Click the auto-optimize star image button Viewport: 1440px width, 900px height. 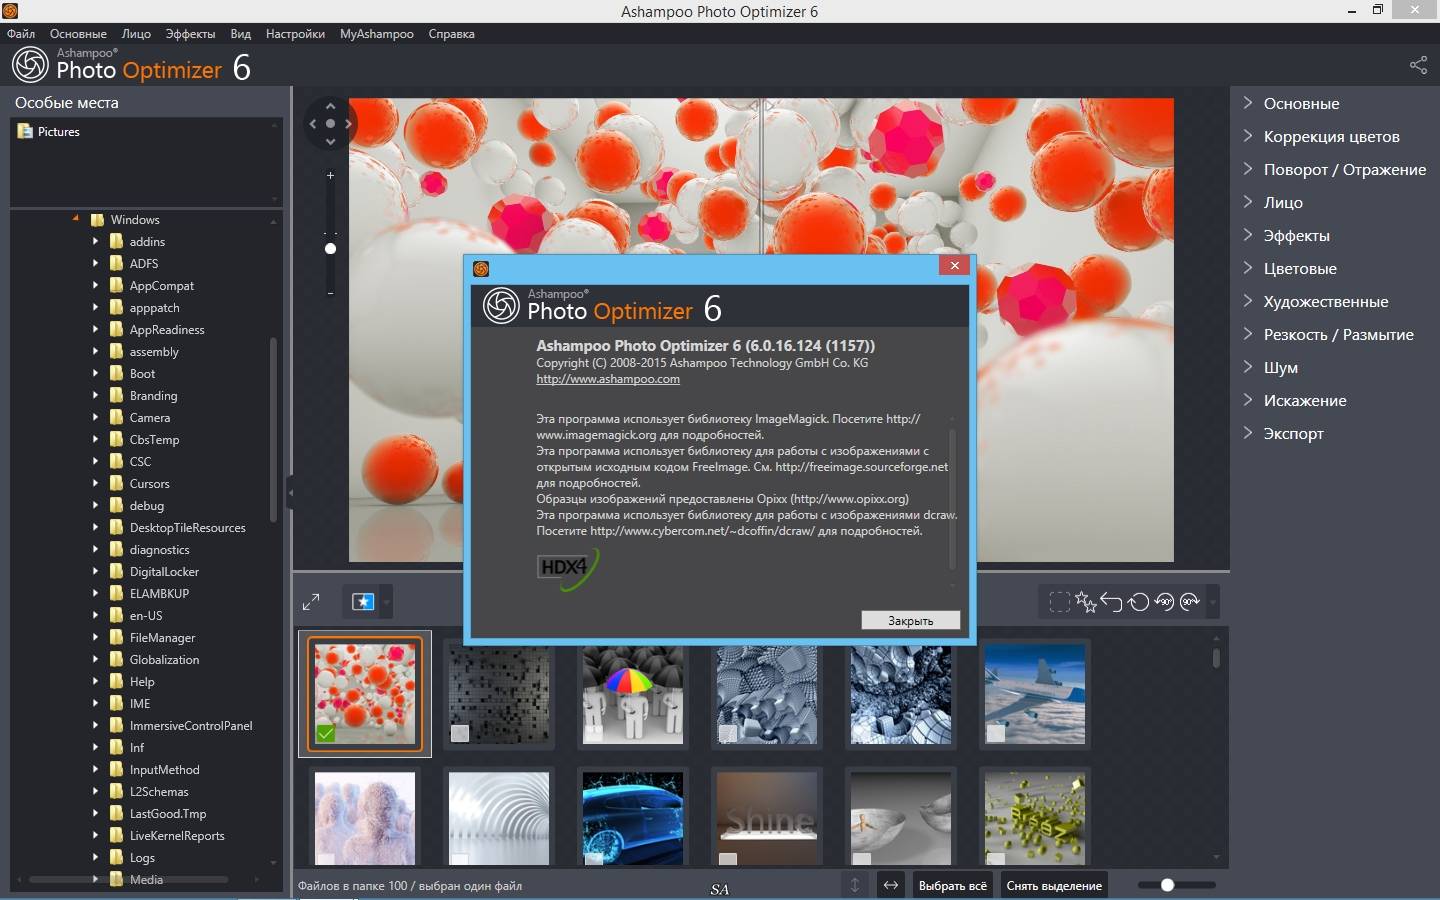[x=363, y=602]
